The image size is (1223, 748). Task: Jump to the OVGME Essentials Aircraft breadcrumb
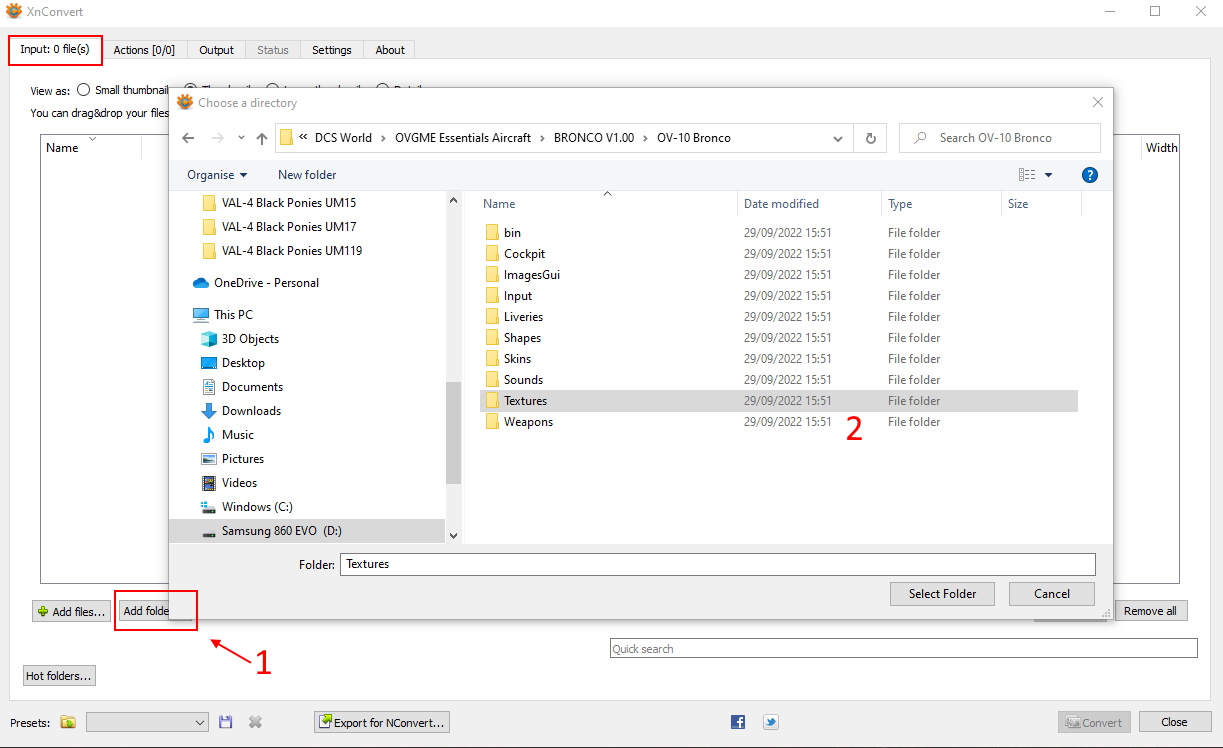point(461,138)
